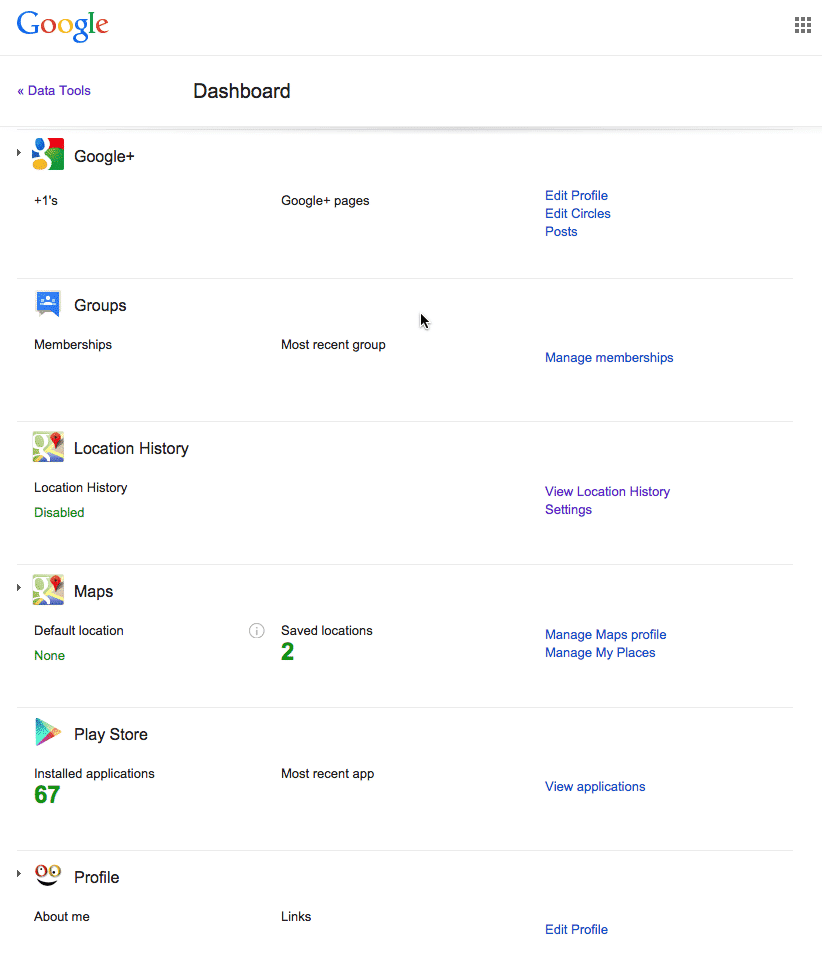This screenshot has height=966, width=822.
Task: Click Manage memberships link
Action: [x=609, y=358]
